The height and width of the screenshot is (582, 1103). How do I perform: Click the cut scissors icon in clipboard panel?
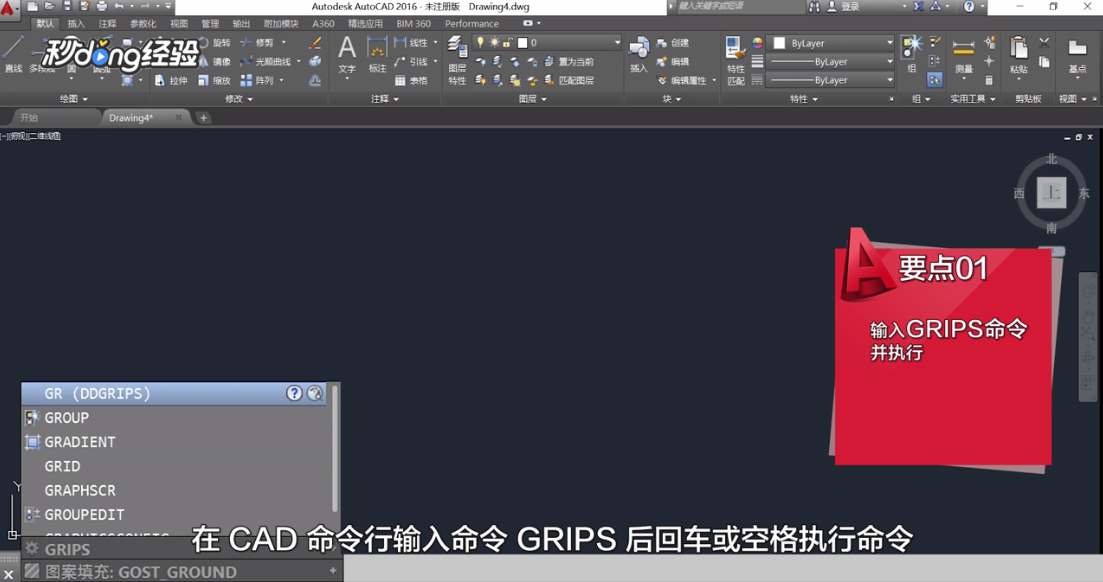tap(1044, 43)
